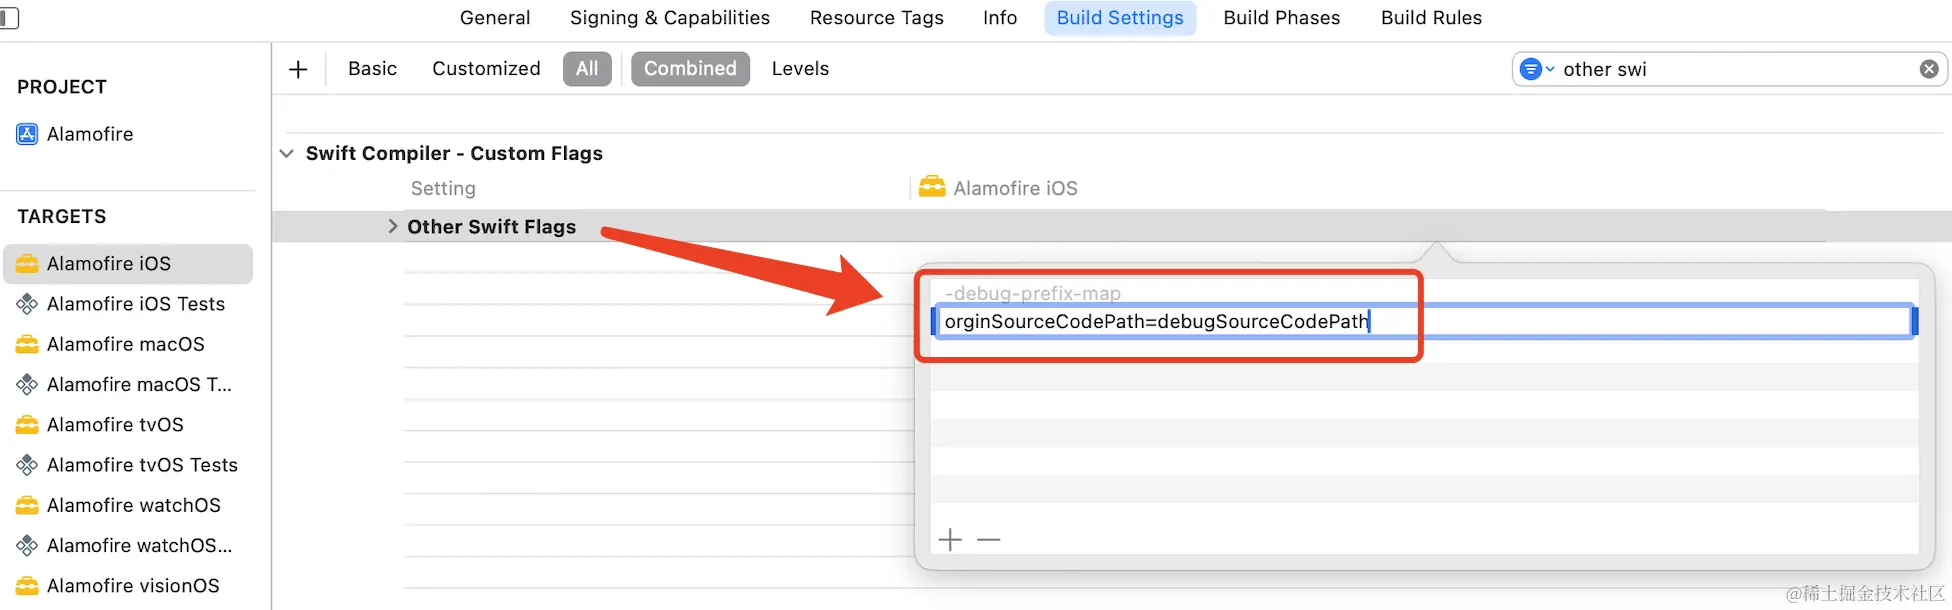Image resolution: width=1952 pixels, height=610 pixels.
Task: Select the Build Settings tab
Action: pos(1120,18)
